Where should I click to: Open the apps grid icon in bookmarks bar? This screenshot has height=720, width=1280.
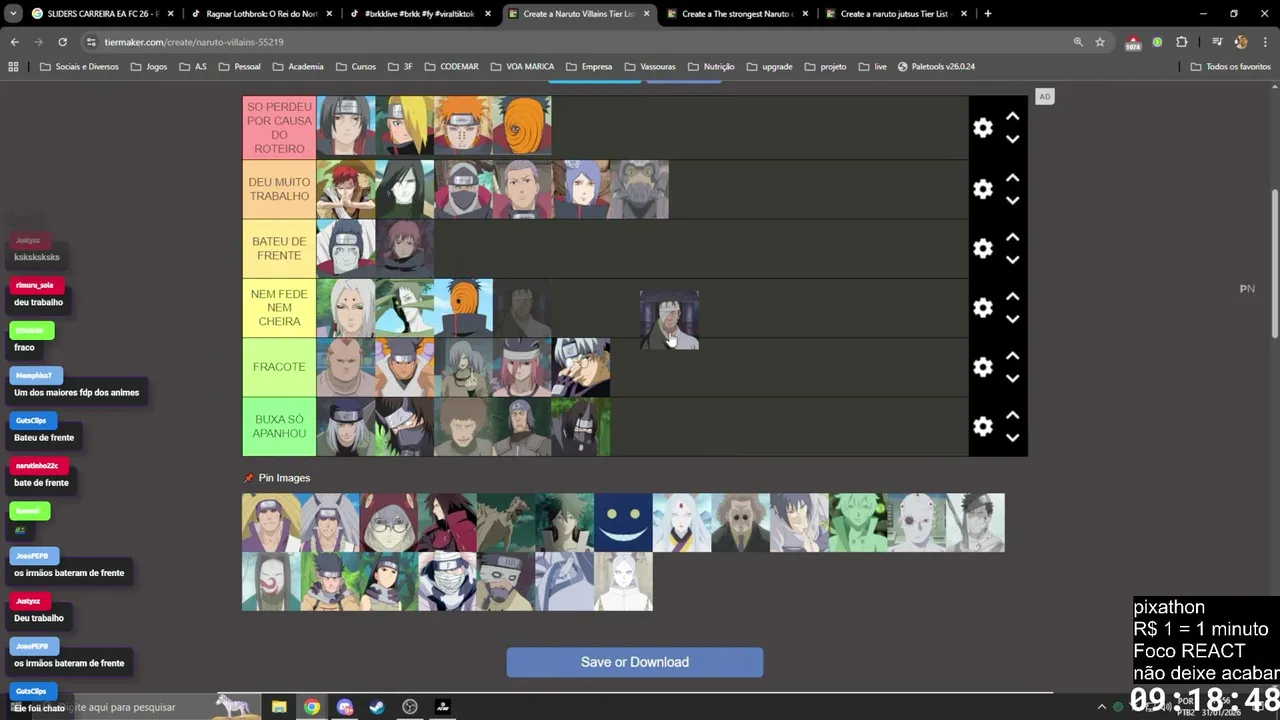click(x=13, y=67)
